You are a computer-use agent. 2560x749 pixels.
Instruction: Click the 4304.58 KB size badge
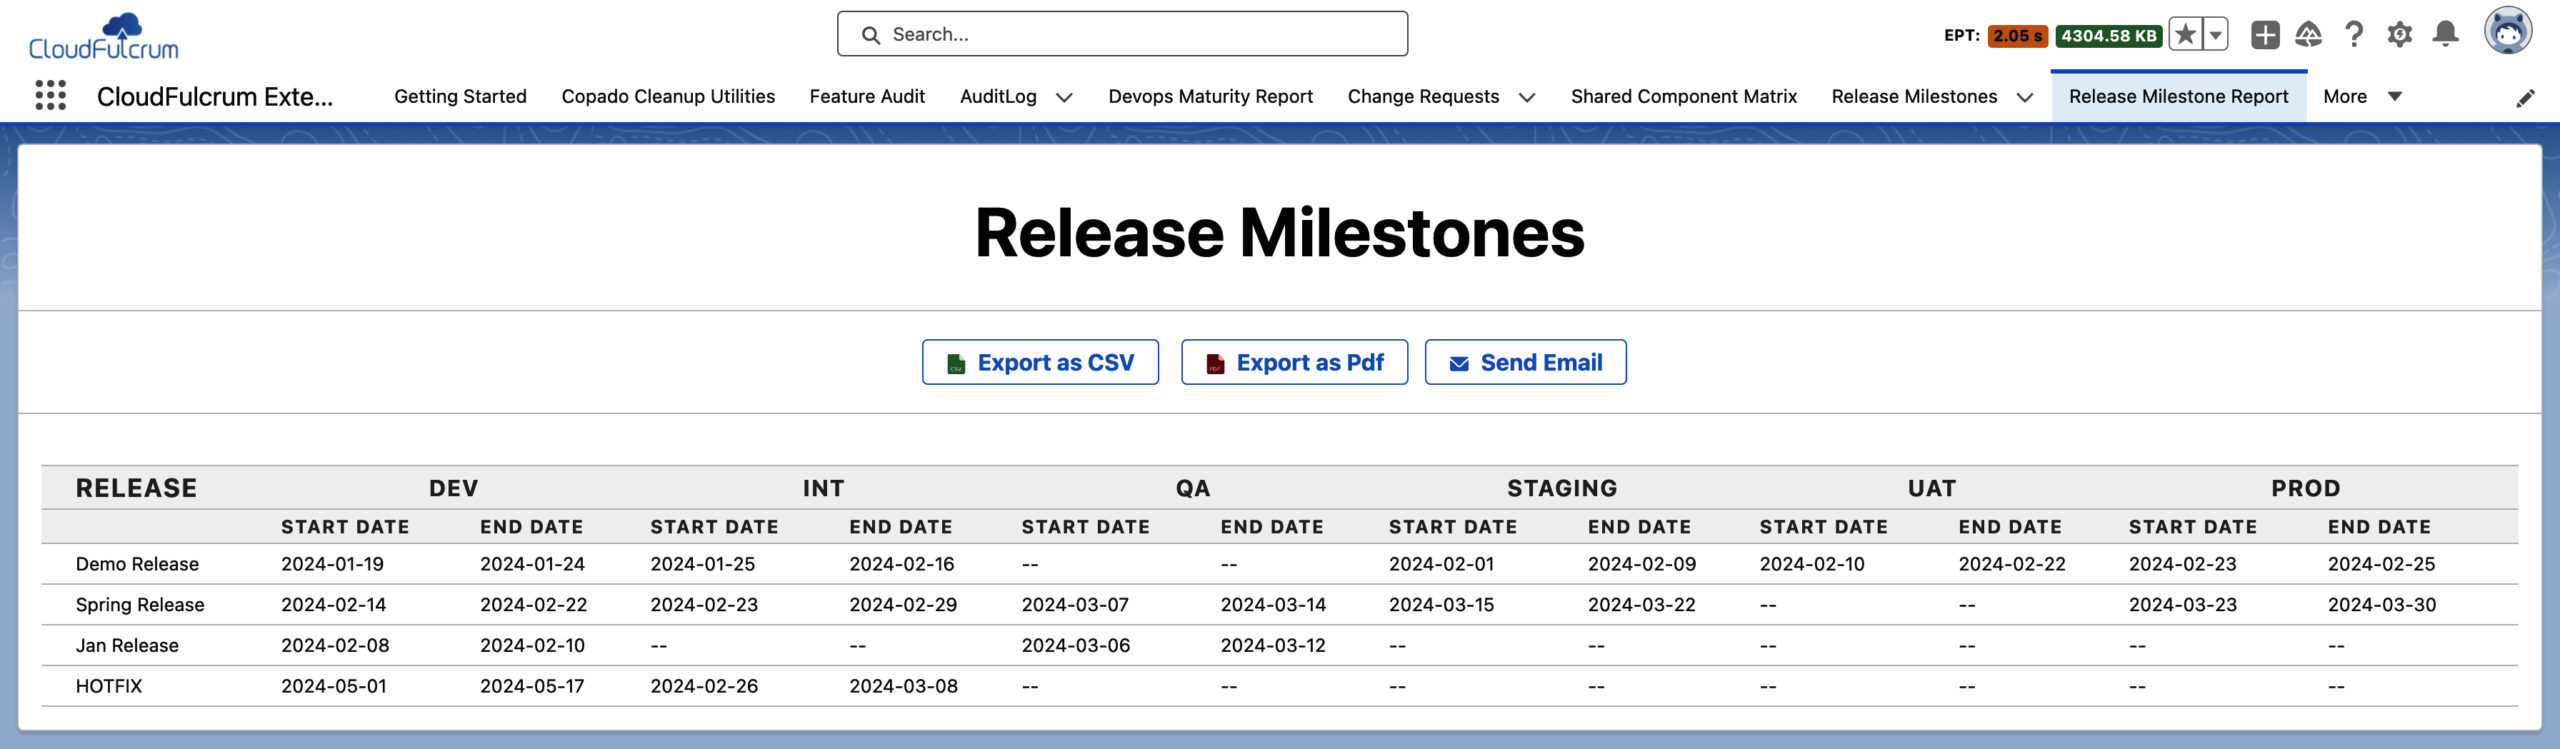2108,36
